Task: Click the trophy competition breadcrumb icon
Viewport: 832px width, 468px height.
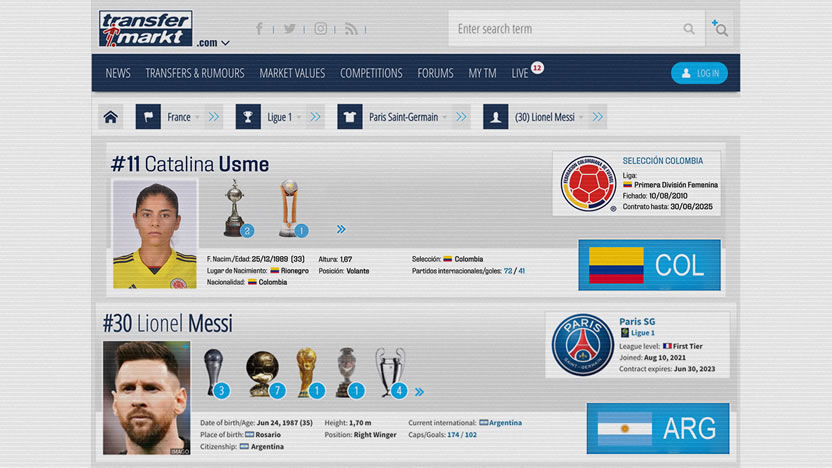Action: (x=248, y=117)
